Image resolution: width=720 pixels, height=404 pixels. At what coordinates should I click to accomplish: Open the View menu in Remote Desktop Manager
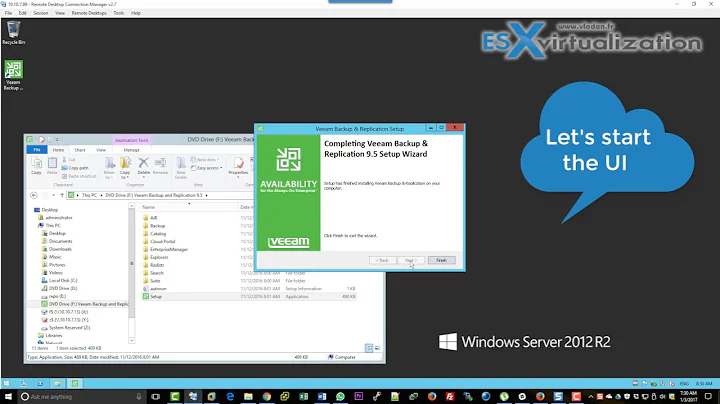tap(60, 13)
